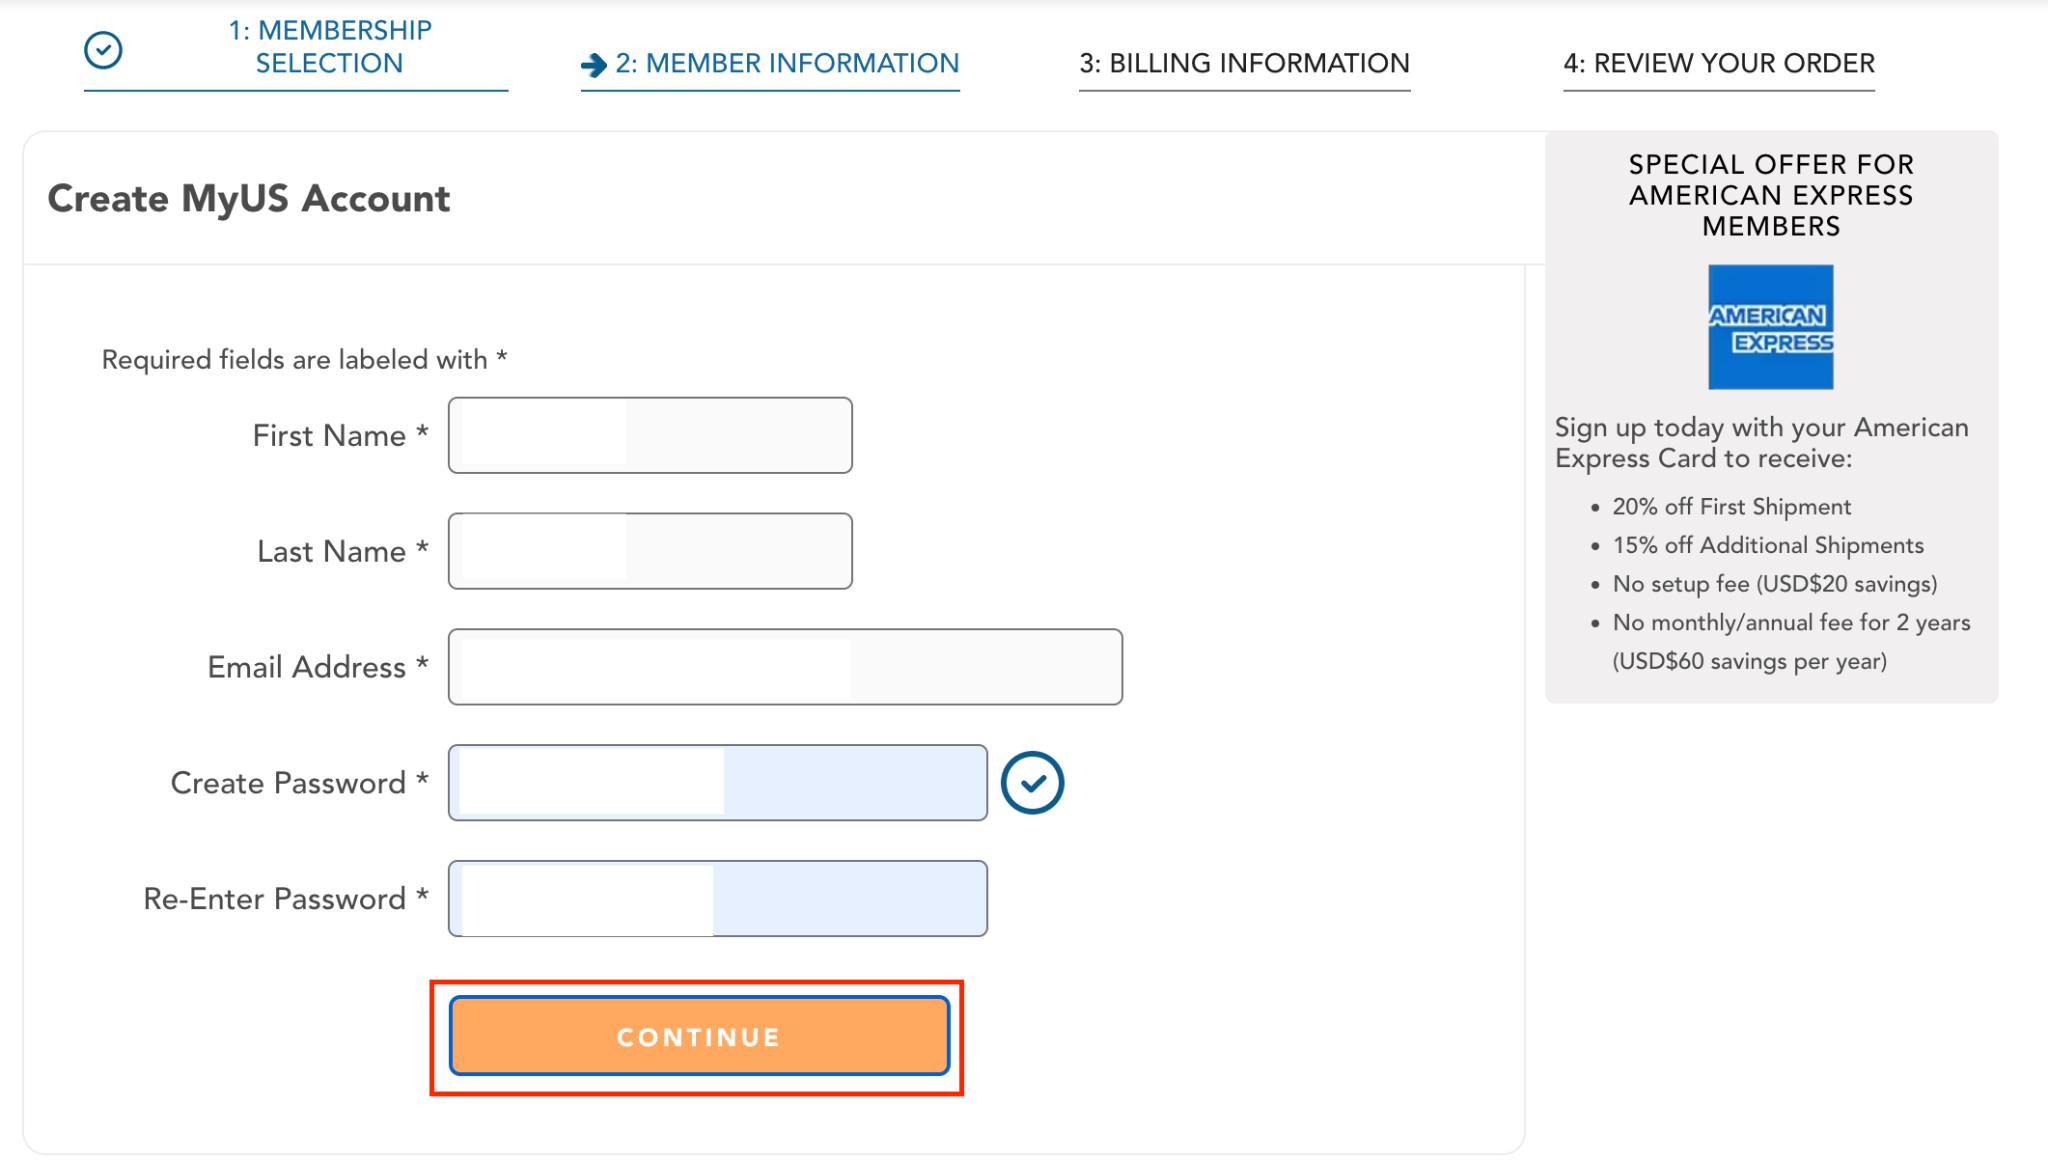The height and width of the screenshot is (1170, 2048).
Task: Select the Email Address text box
Action: (x=785, y=667)
